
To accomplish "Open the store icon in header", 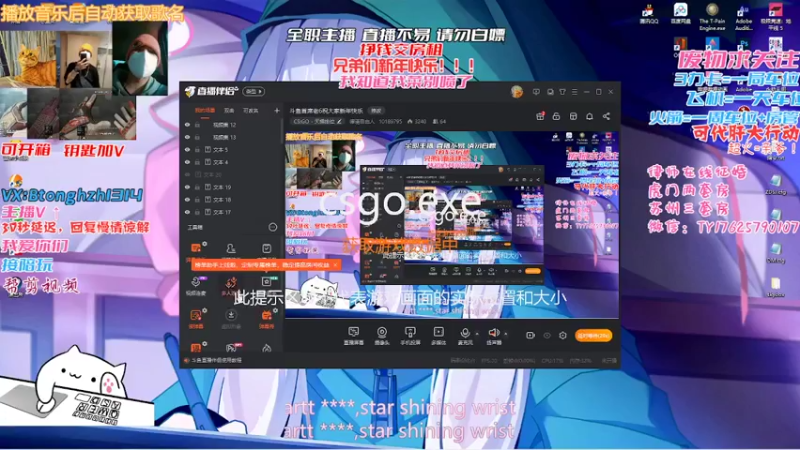I will [573, 116].
